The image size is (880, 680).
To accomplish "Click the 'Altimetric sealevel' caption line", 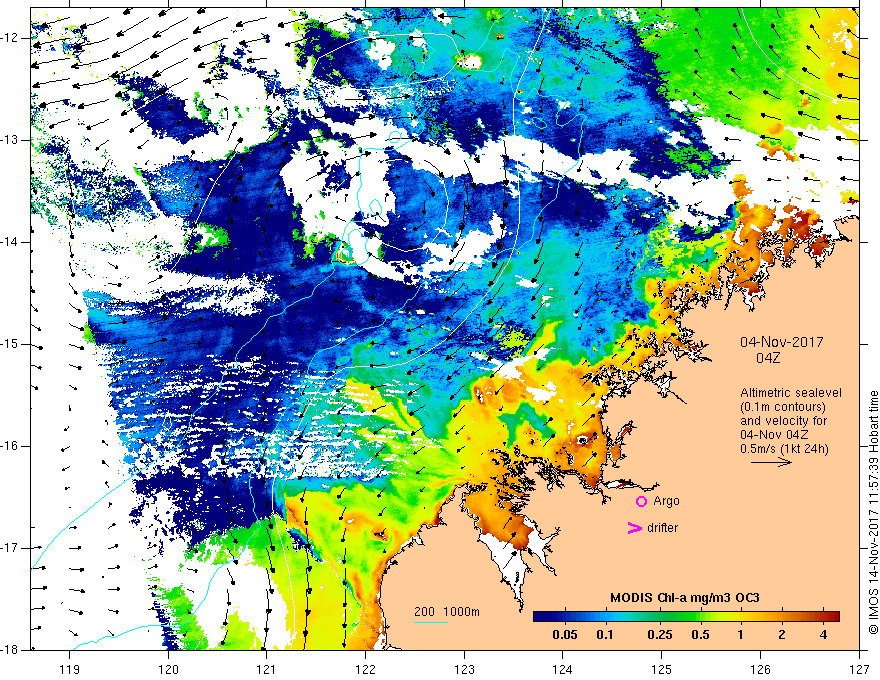I will (791, 393).
